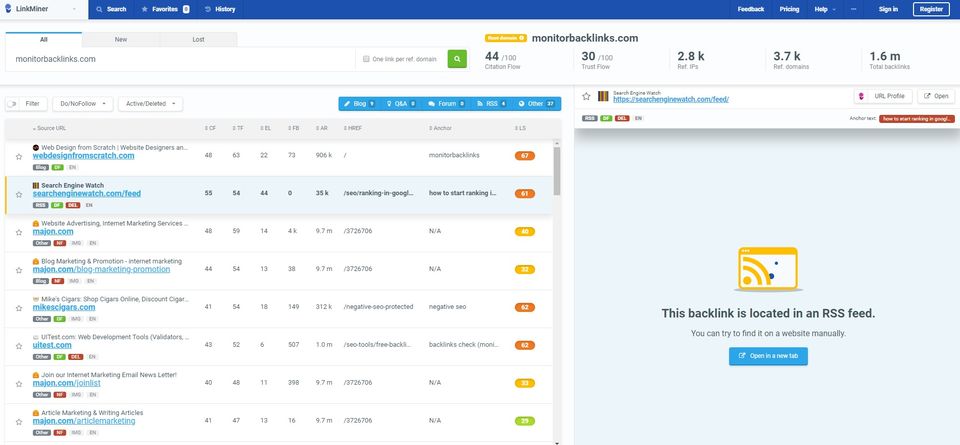Switch to the New backlinks tab
Image resolution: width=960 pixels, height=445 pixels.
(121, 40)
